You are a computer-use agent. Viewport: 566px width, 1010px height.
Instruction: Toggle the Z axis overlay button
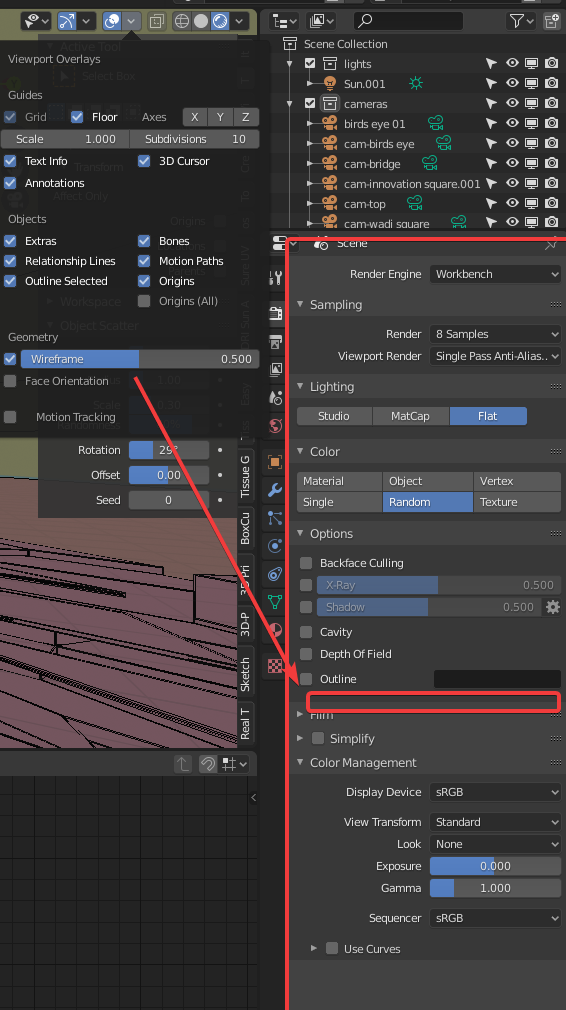245,117
